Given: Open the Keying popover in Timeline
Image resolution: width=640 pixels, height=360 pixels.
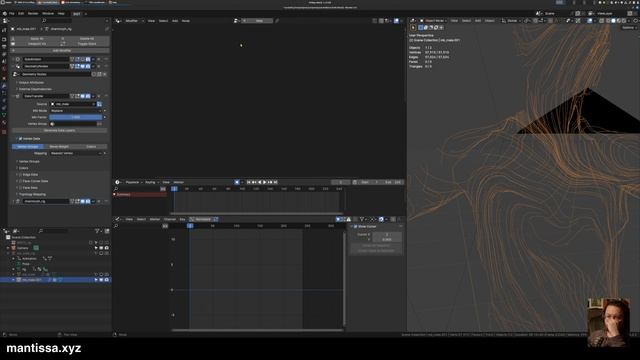Looking at the screenshot, I should click(151, 182).
